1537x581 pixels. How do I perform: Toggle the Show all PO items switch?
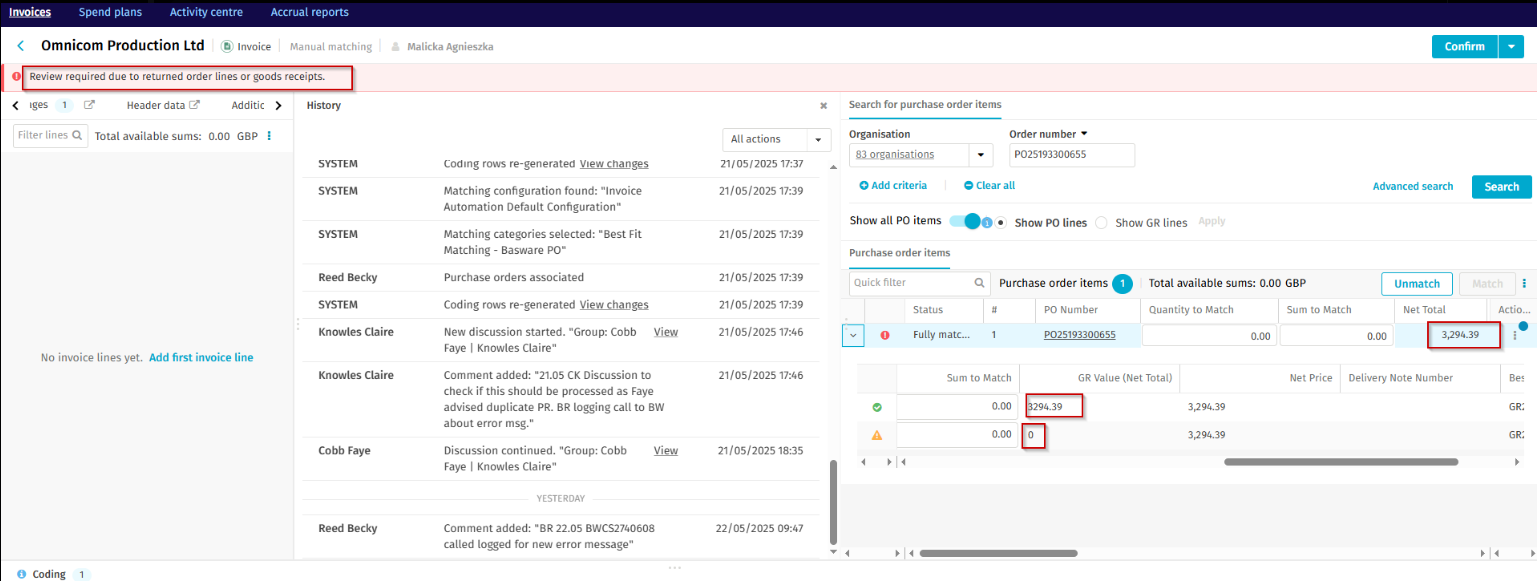pos(965,222)
